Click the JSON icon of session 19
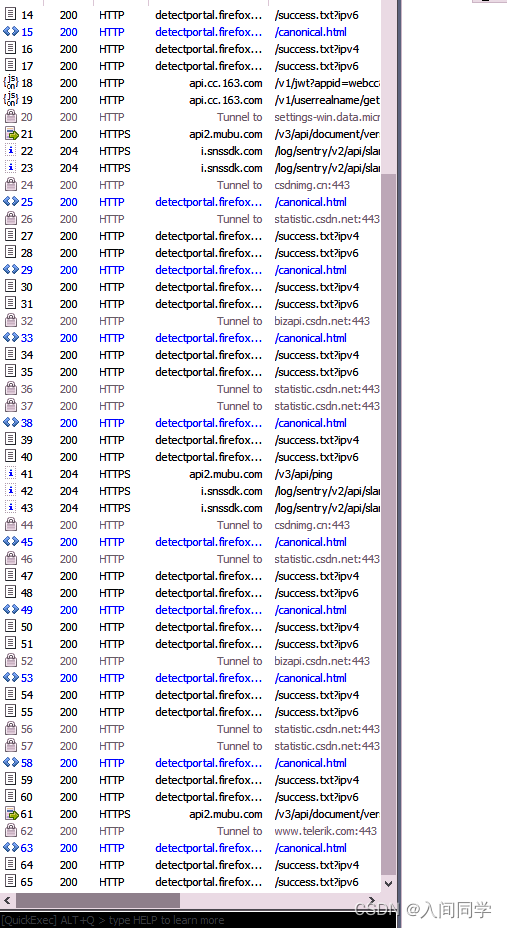Image resolution: width=507 pixels, height=928 pixels. click(10, 99)
